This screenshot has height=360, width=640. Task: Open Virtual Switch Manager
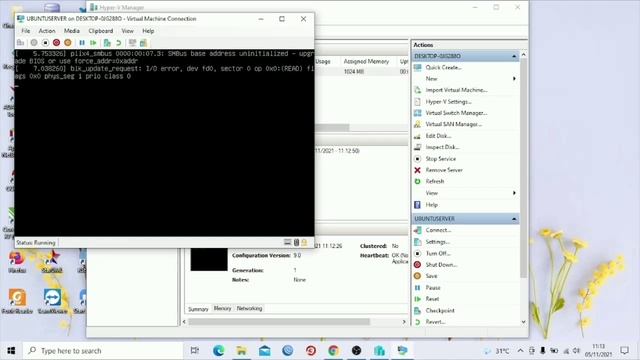click(x=456, y=113)
